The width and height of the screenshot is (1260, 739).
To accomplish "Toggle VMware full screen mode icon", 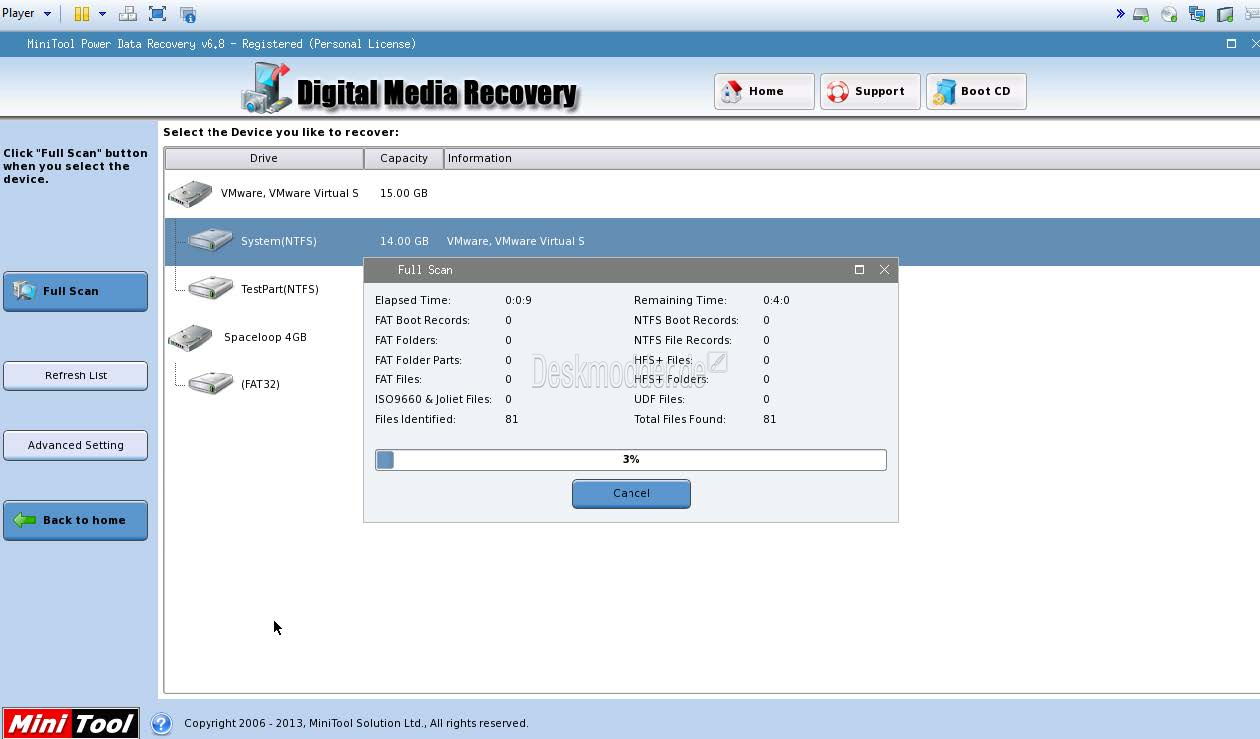I will (x=157, y=14).
